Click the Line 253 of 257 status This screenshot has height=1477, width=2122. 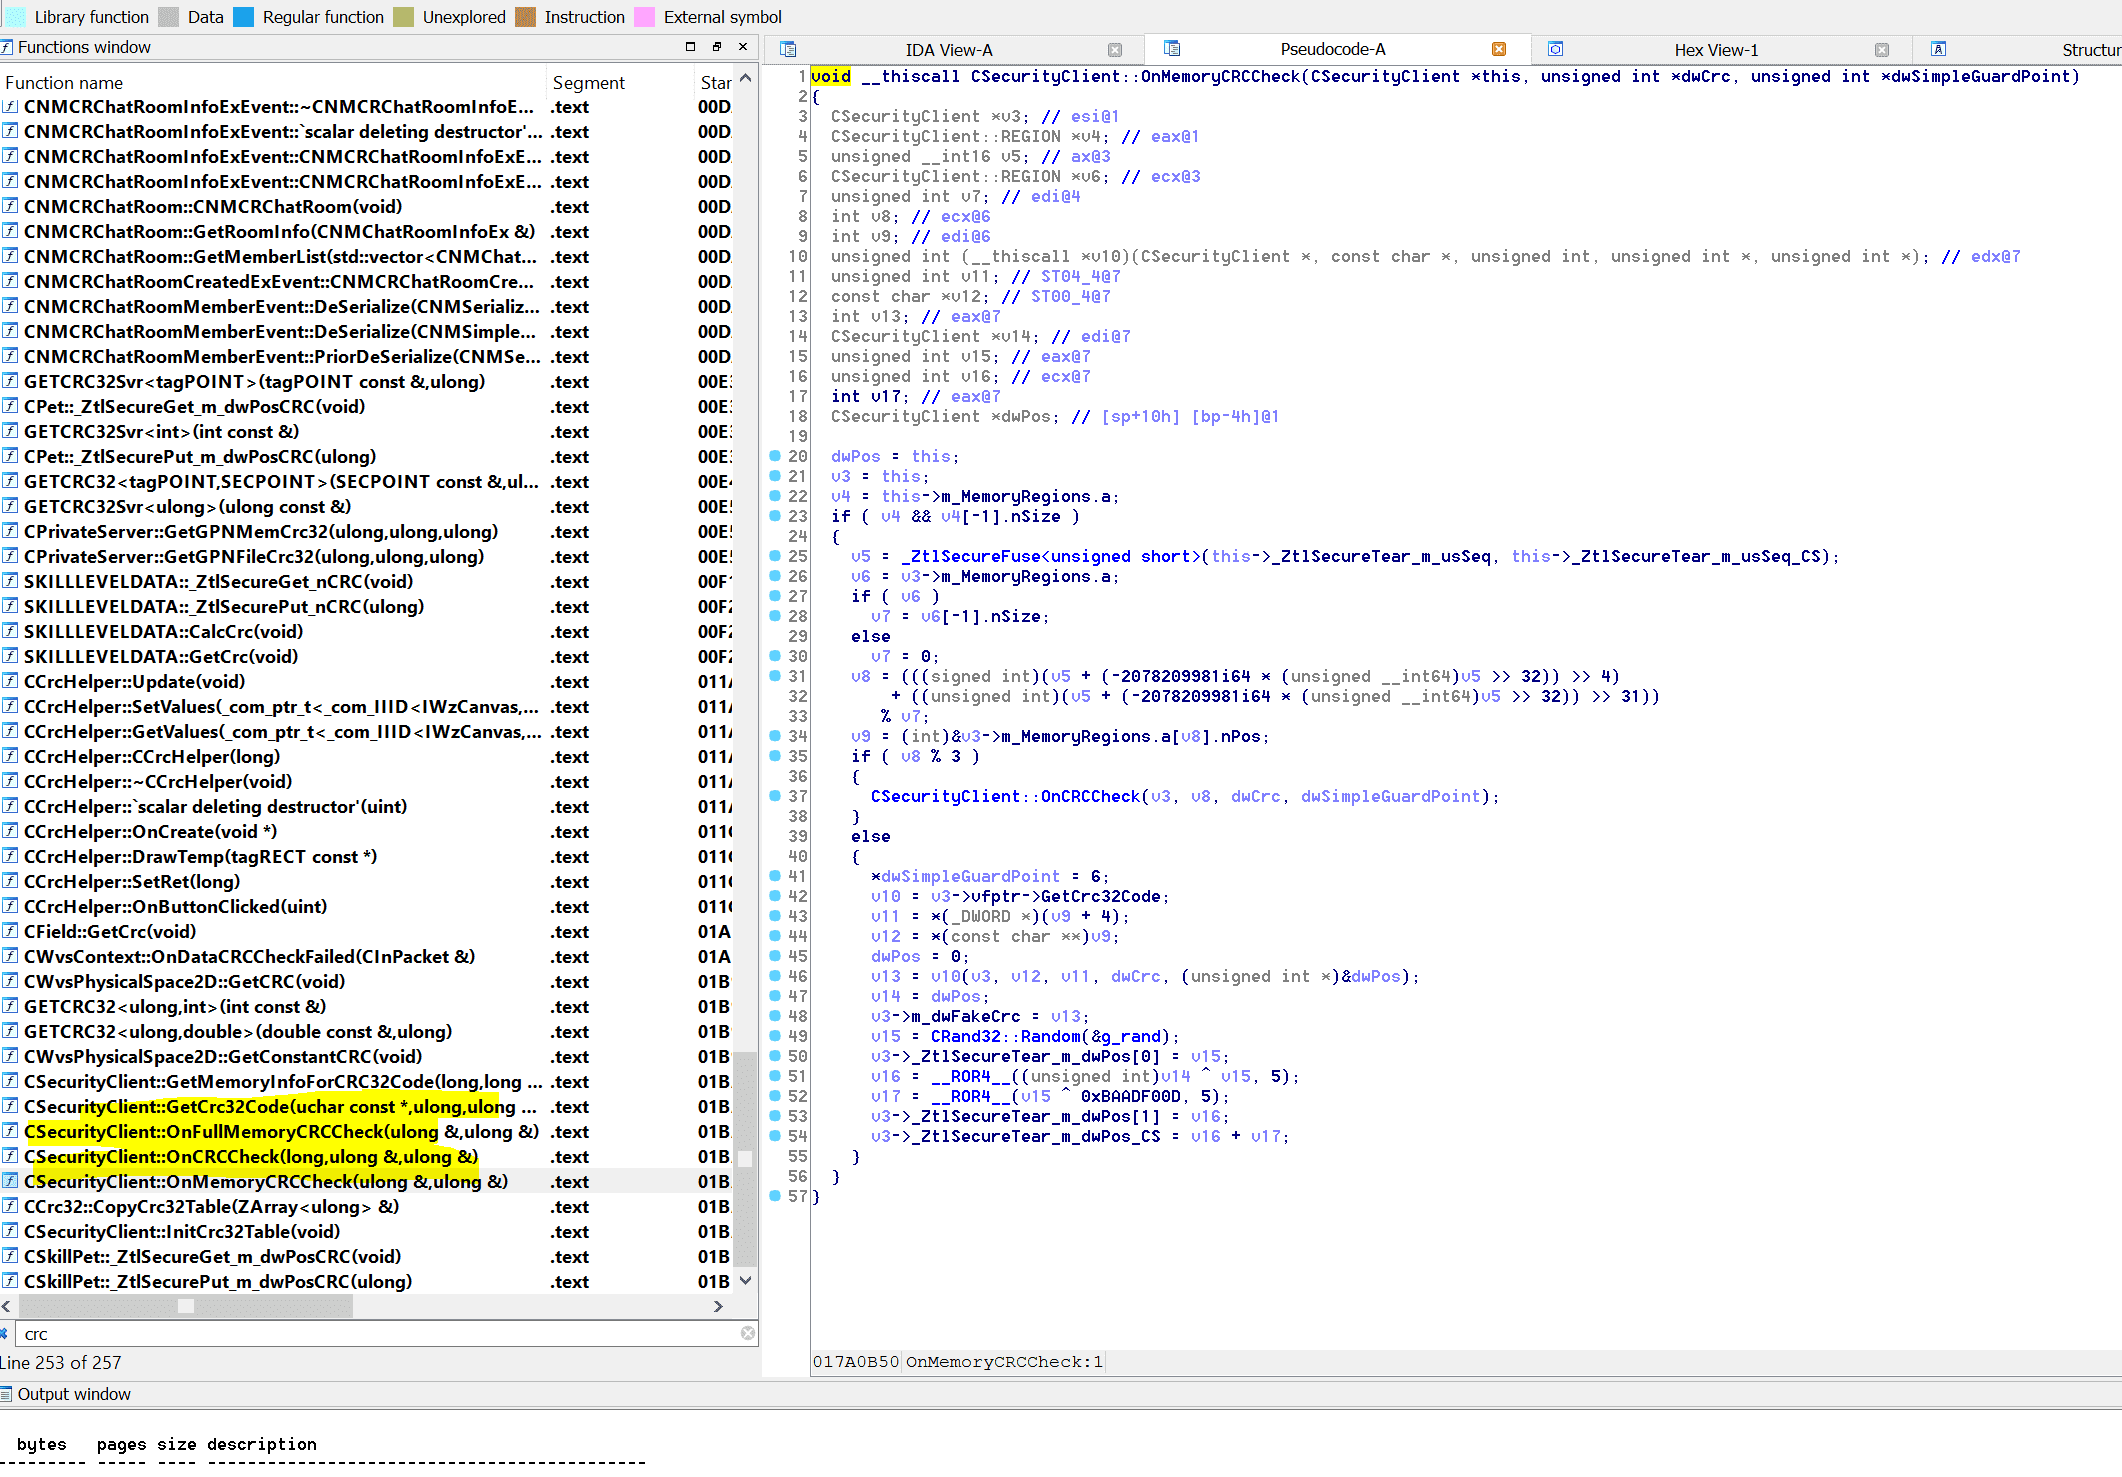pos(60,1362)
